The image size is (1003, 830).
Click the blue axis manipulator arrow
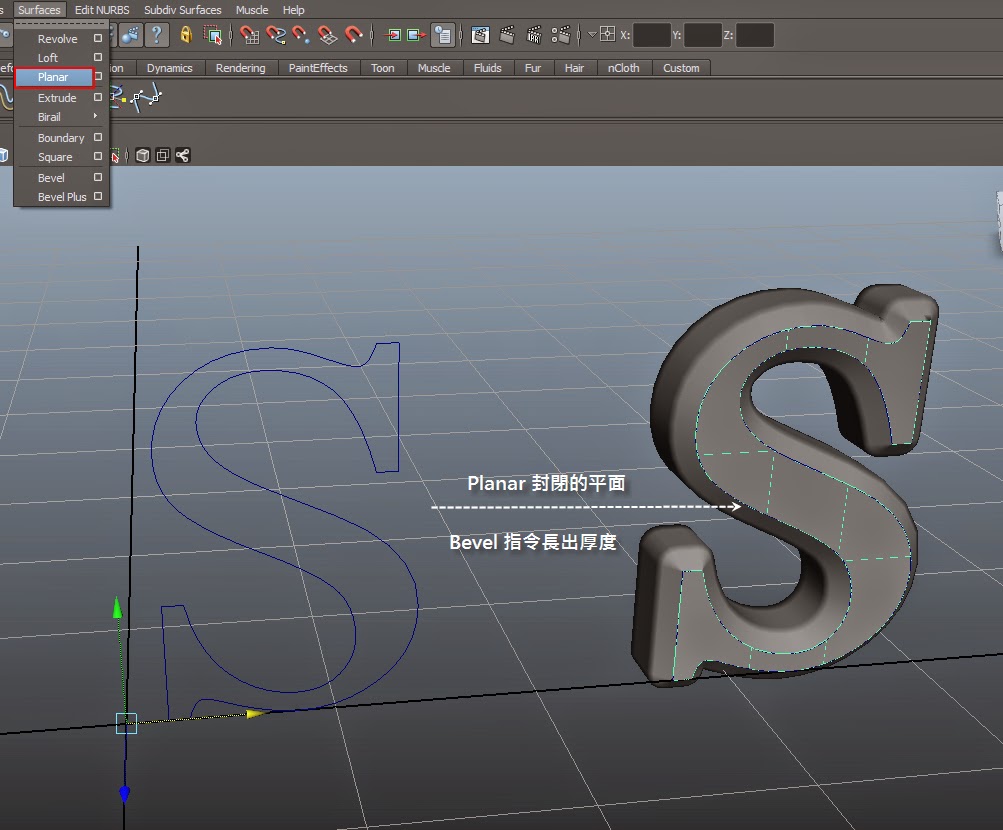click(124, 794)
